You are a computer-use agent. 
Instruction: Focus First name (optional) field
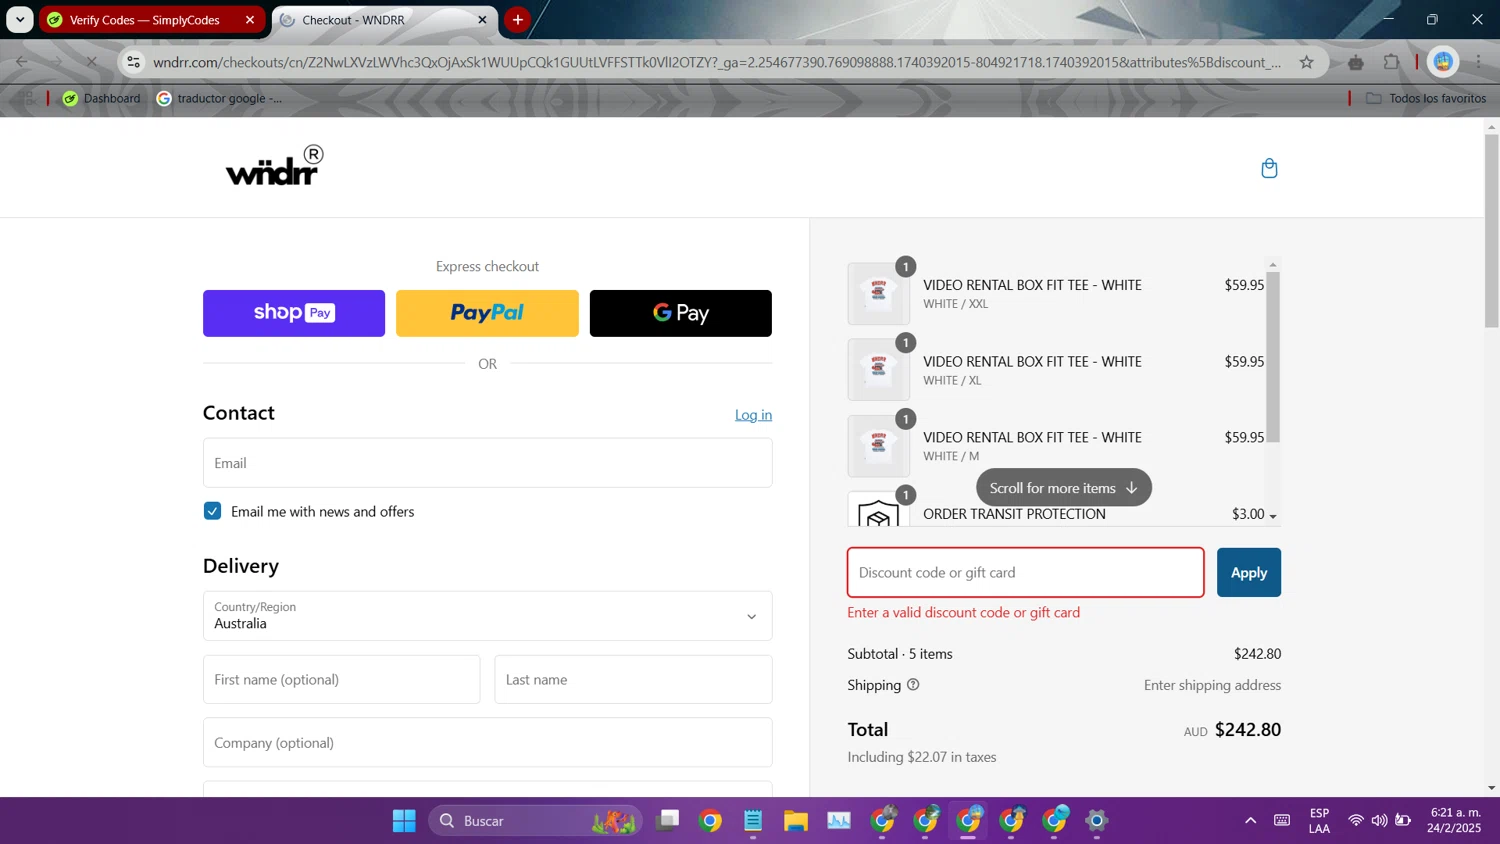[x=341, y=680]
